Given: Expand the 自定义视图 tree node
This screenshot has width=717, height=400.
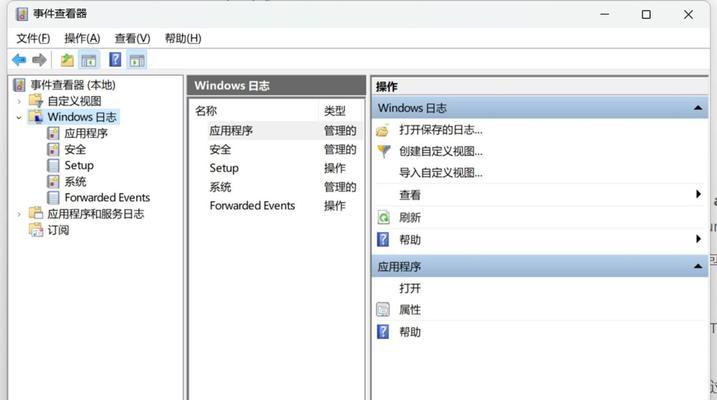Looking at the screenshot, I should pos(19,101).
